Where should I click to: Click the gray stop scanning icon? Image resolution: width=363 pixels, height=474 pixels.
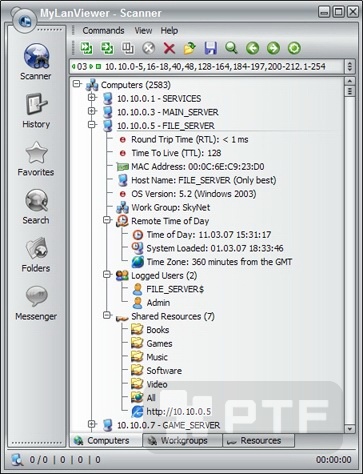(x=149, y=48)
